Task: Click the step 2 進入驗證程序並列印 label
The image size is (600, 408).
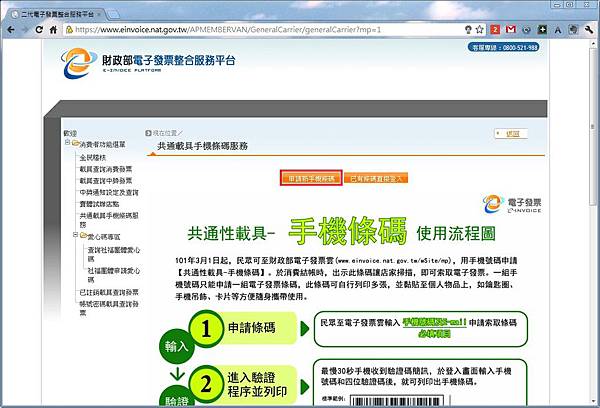Action: [257, 385]
